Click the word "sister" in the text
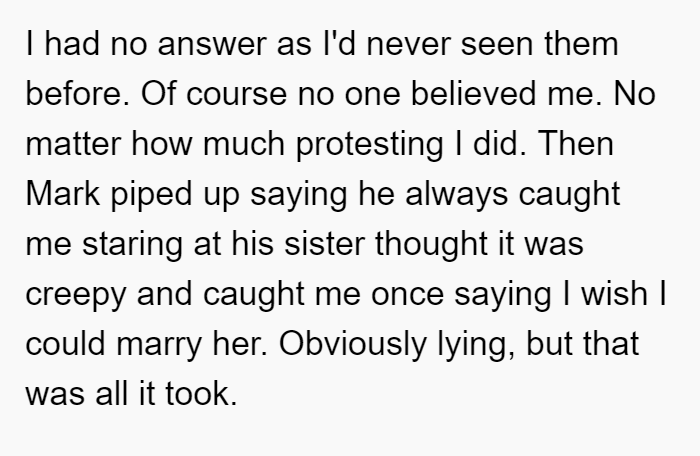Image resolution: width=700 pixels, height=456 pixels. tap(325, 244)
